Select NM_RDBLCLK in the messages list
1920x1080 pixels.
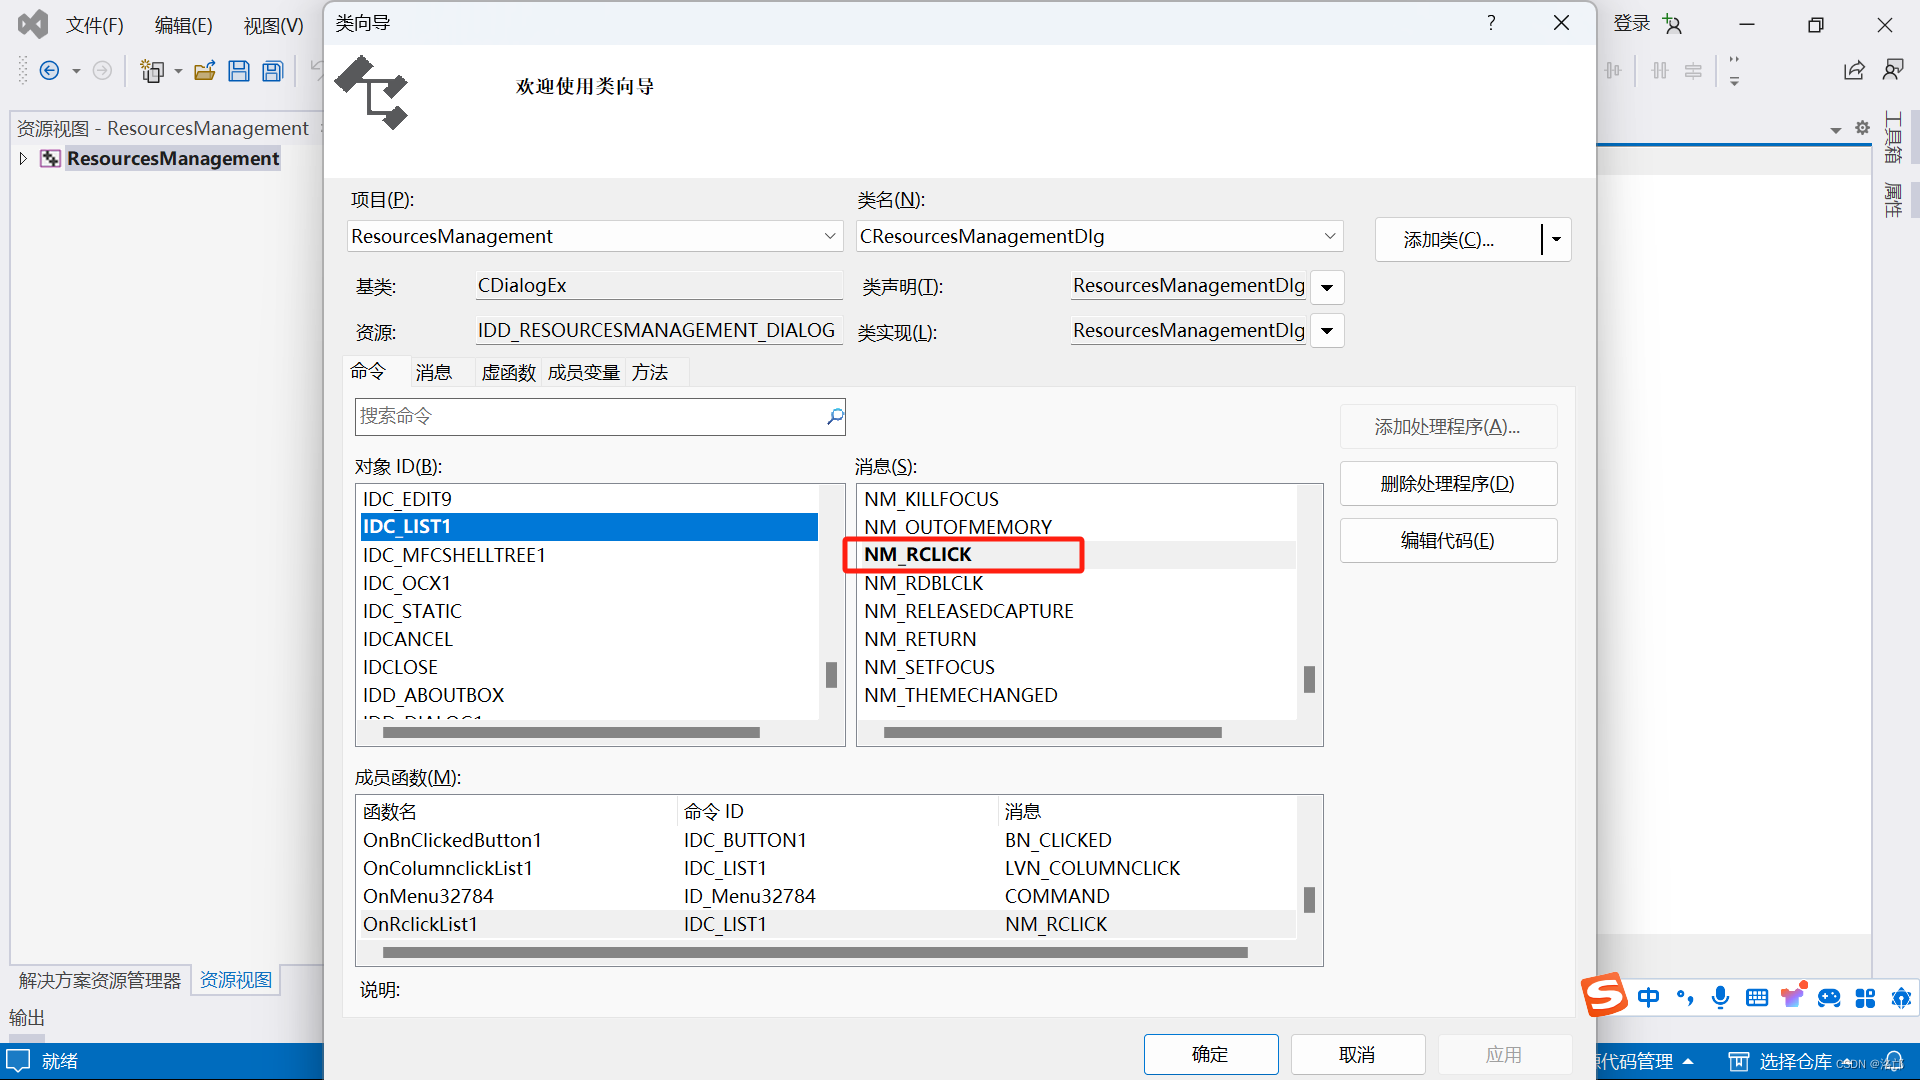(1078, 583)
